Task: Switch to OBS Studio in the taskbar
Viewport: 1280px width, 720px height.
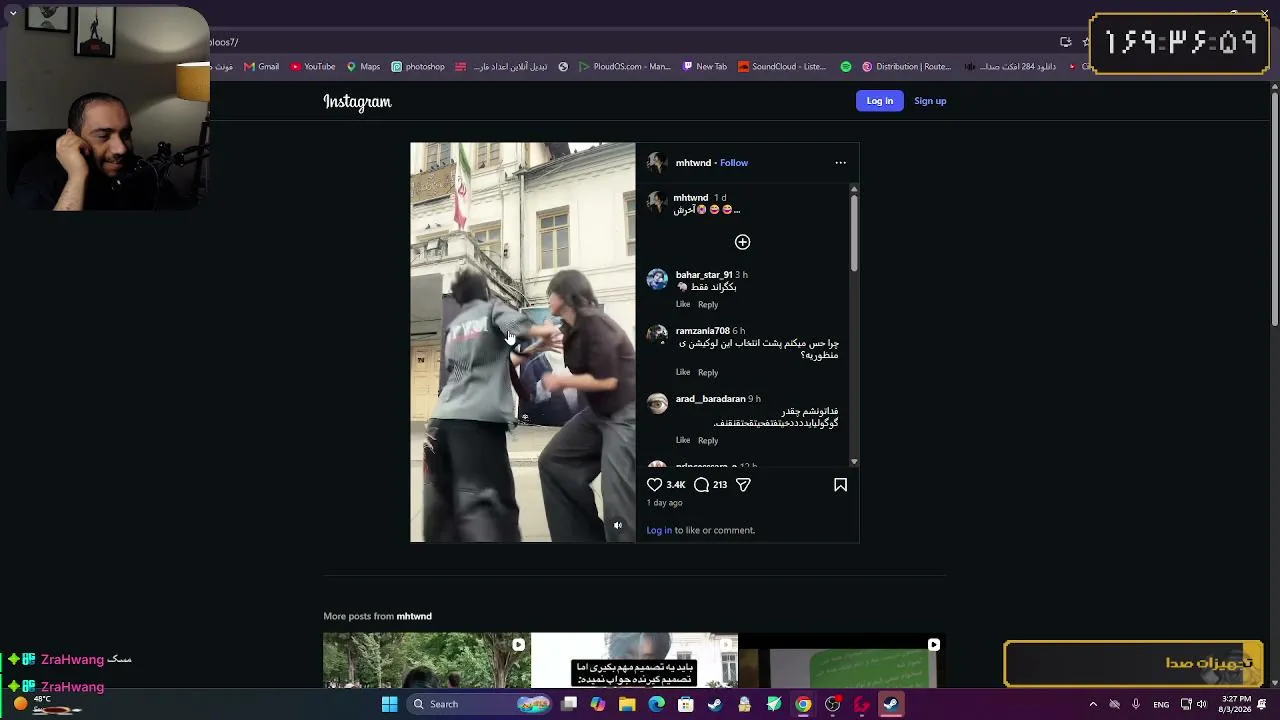Action: (832, 704)
